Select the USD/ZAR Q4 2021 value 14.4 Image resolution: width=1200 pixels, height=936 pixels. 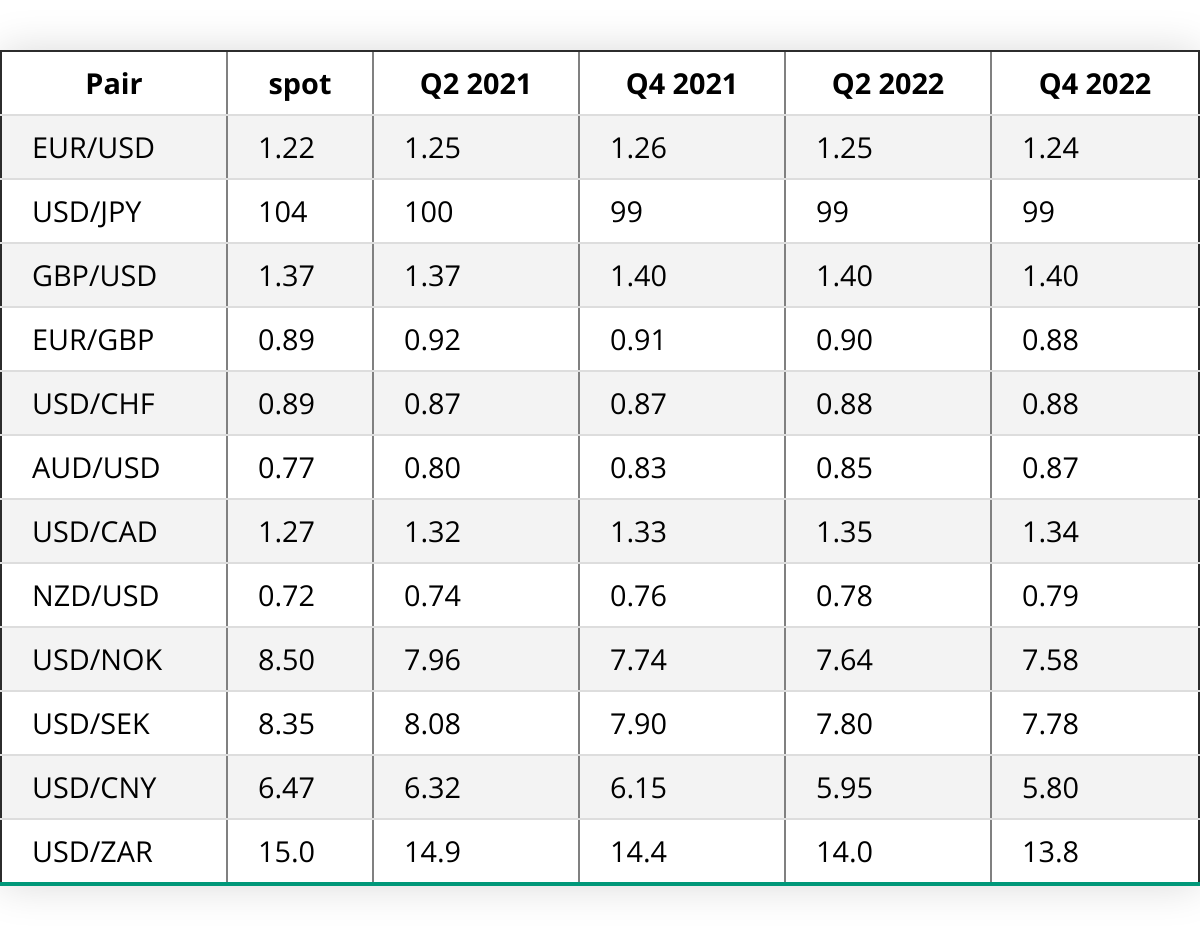pos(638,851)
